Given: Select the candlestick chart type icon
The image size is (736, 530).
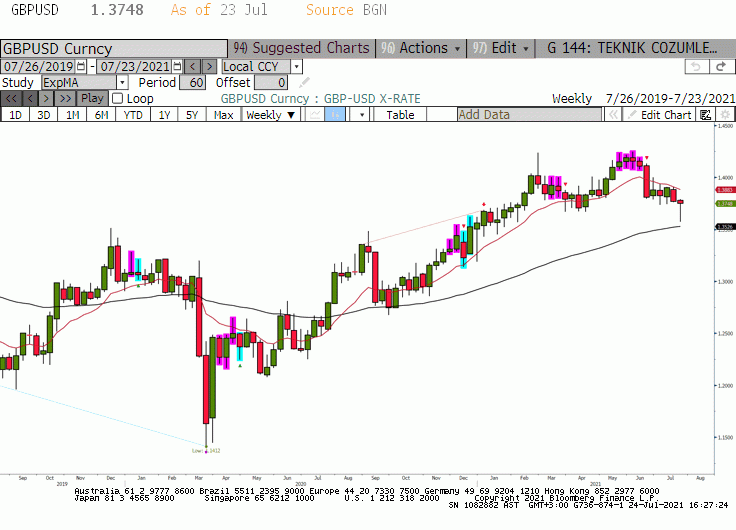Looking at the screenshot, I should coord(335,115).
